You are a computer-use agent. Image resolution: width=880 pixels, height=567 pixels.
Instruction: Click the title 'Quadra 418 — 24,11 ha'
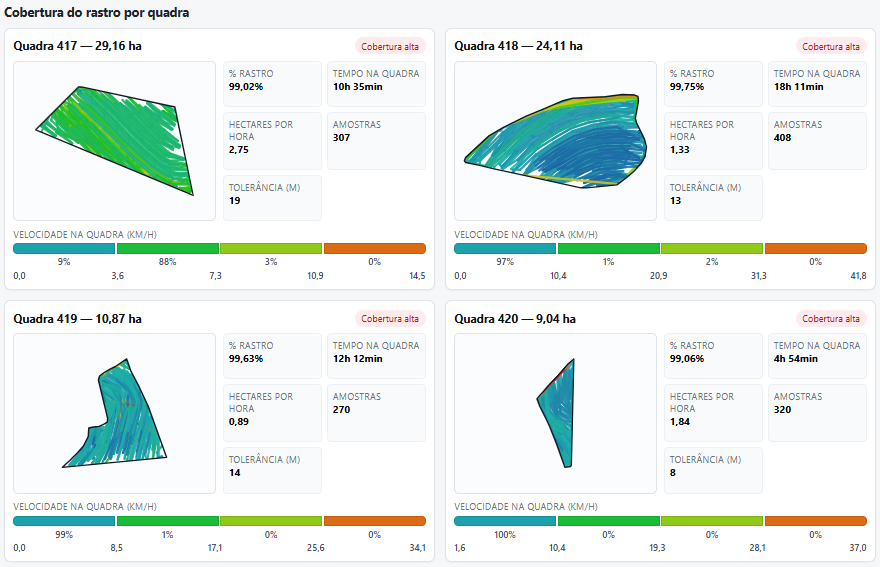click(x=519, y=46)
